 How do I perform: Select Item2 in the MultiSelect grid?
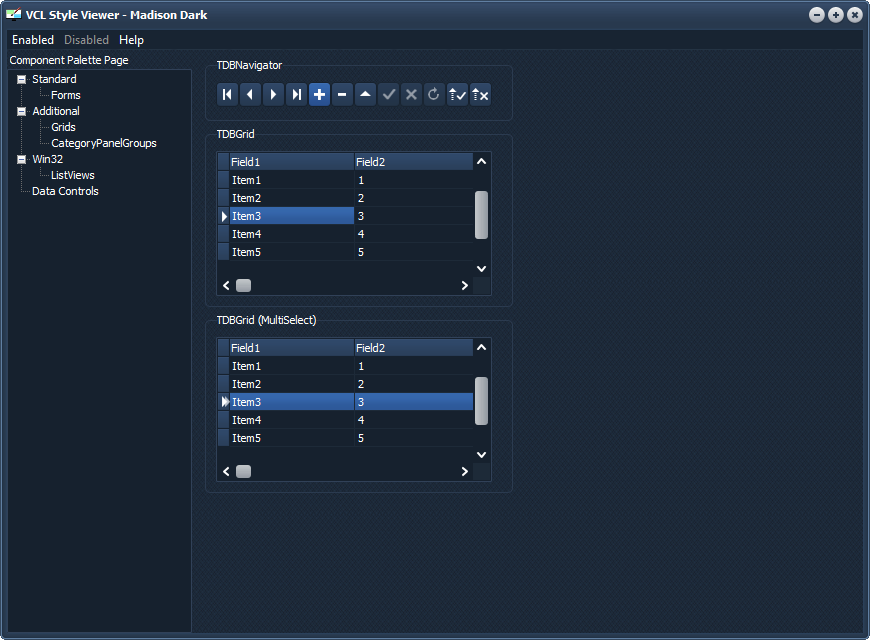click(x=292, y=384)
